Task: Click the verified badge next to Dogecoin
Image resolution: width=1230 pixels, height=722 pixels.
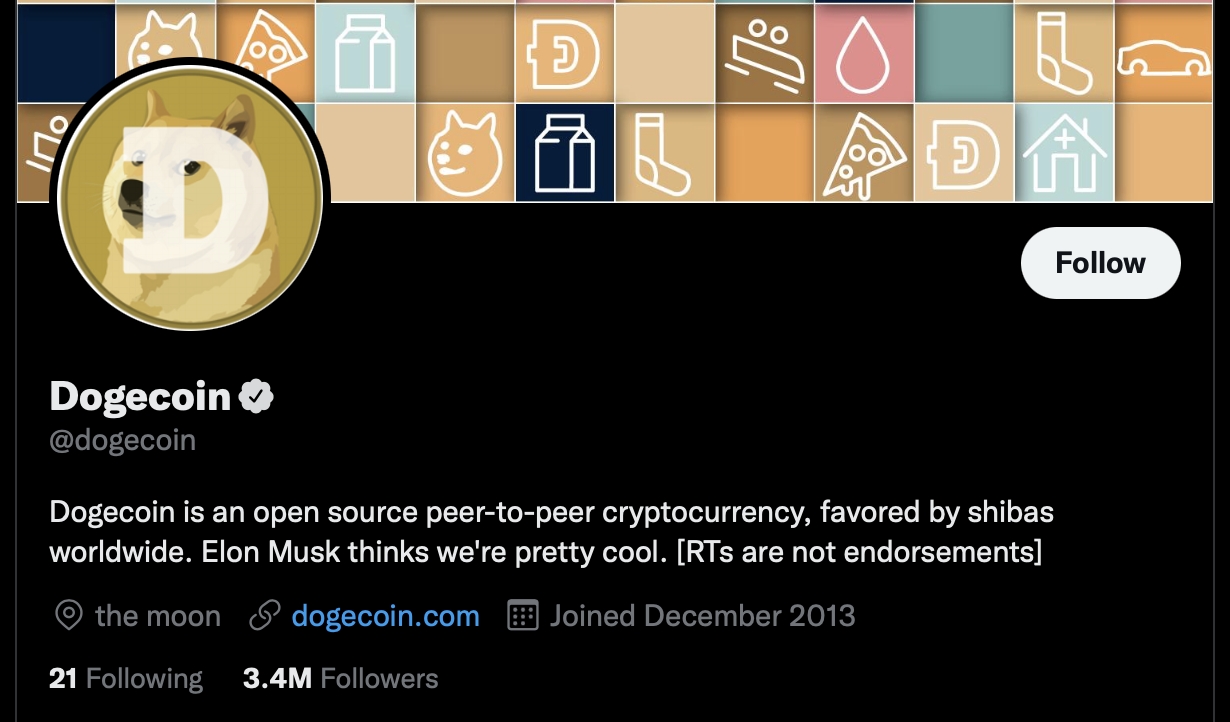Action: click(x=257, y=397)
